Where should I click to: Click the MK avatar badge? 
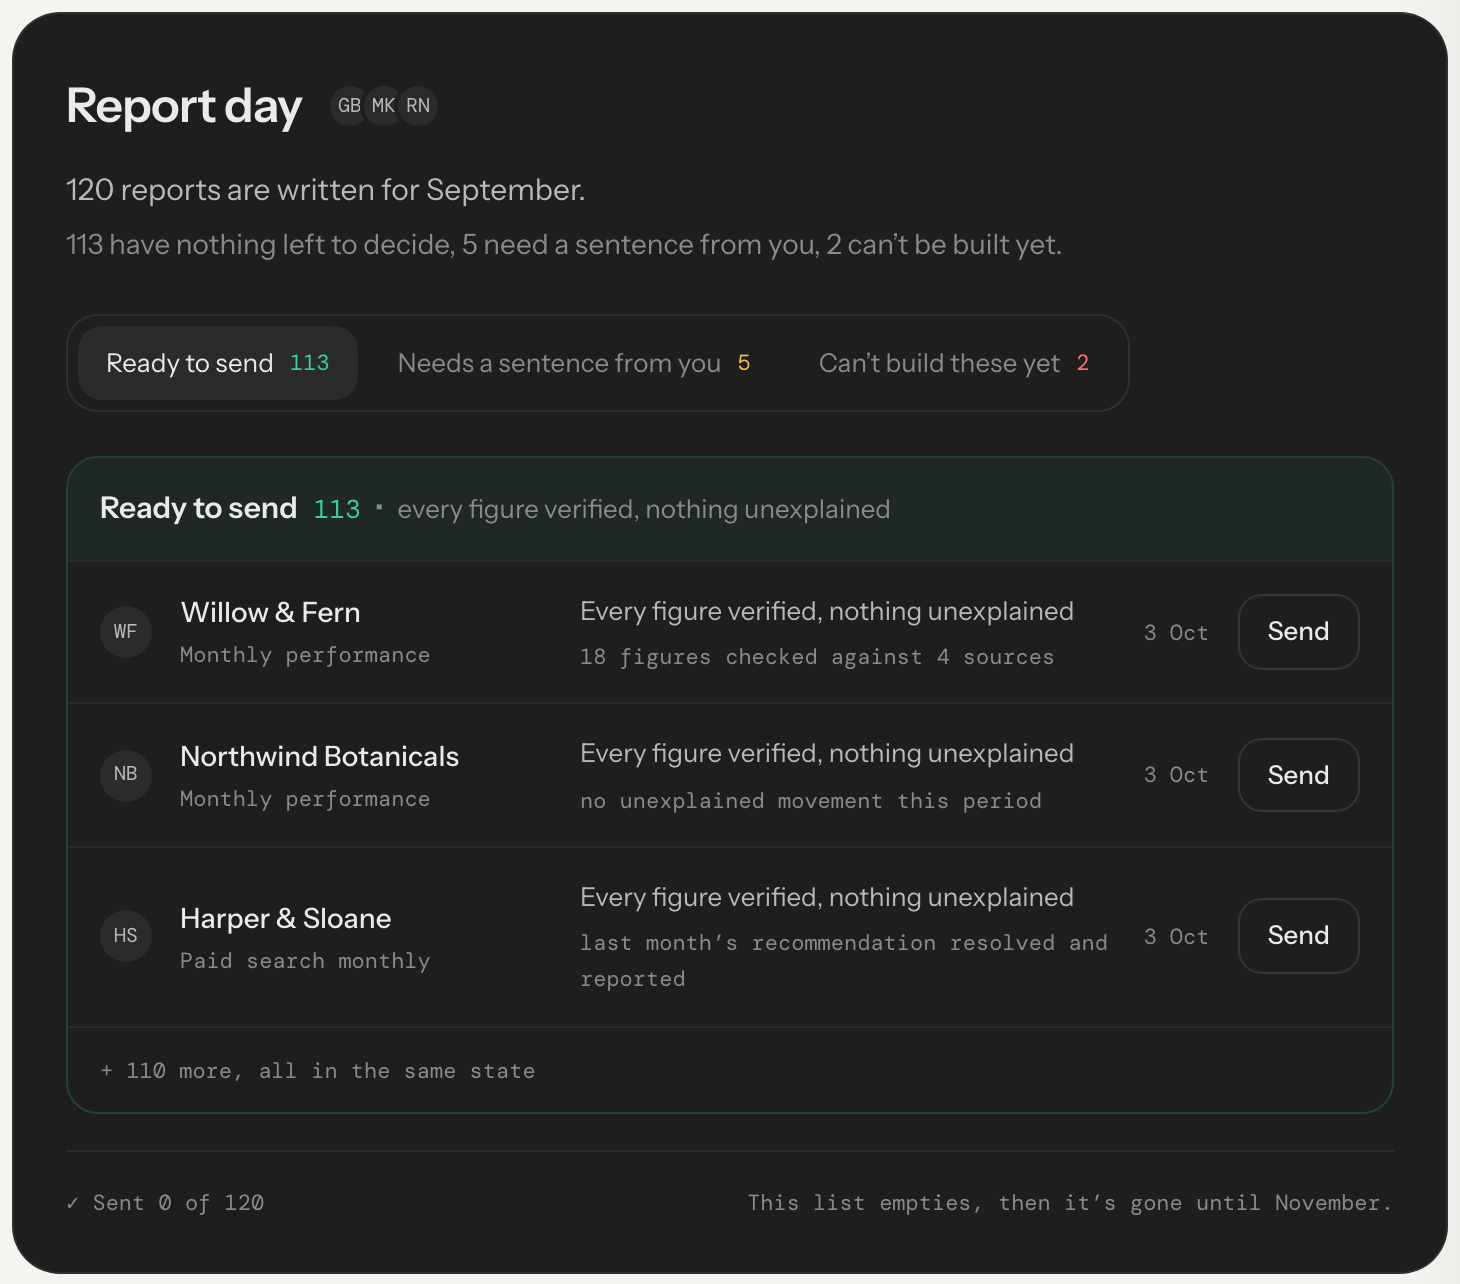(x=383, y=106)
